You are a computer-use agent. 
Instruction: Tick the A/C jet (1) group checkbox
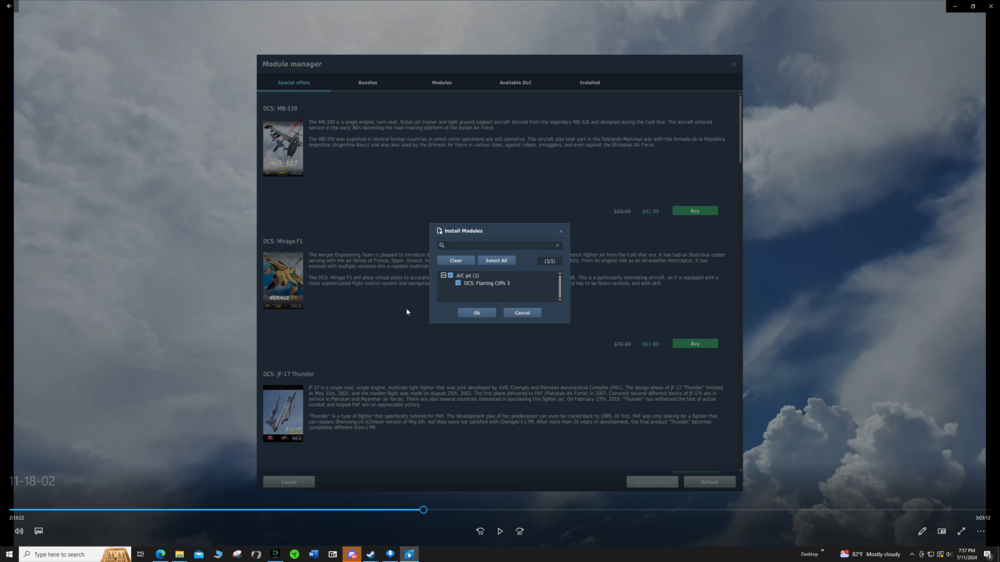[x=450, y=276]
